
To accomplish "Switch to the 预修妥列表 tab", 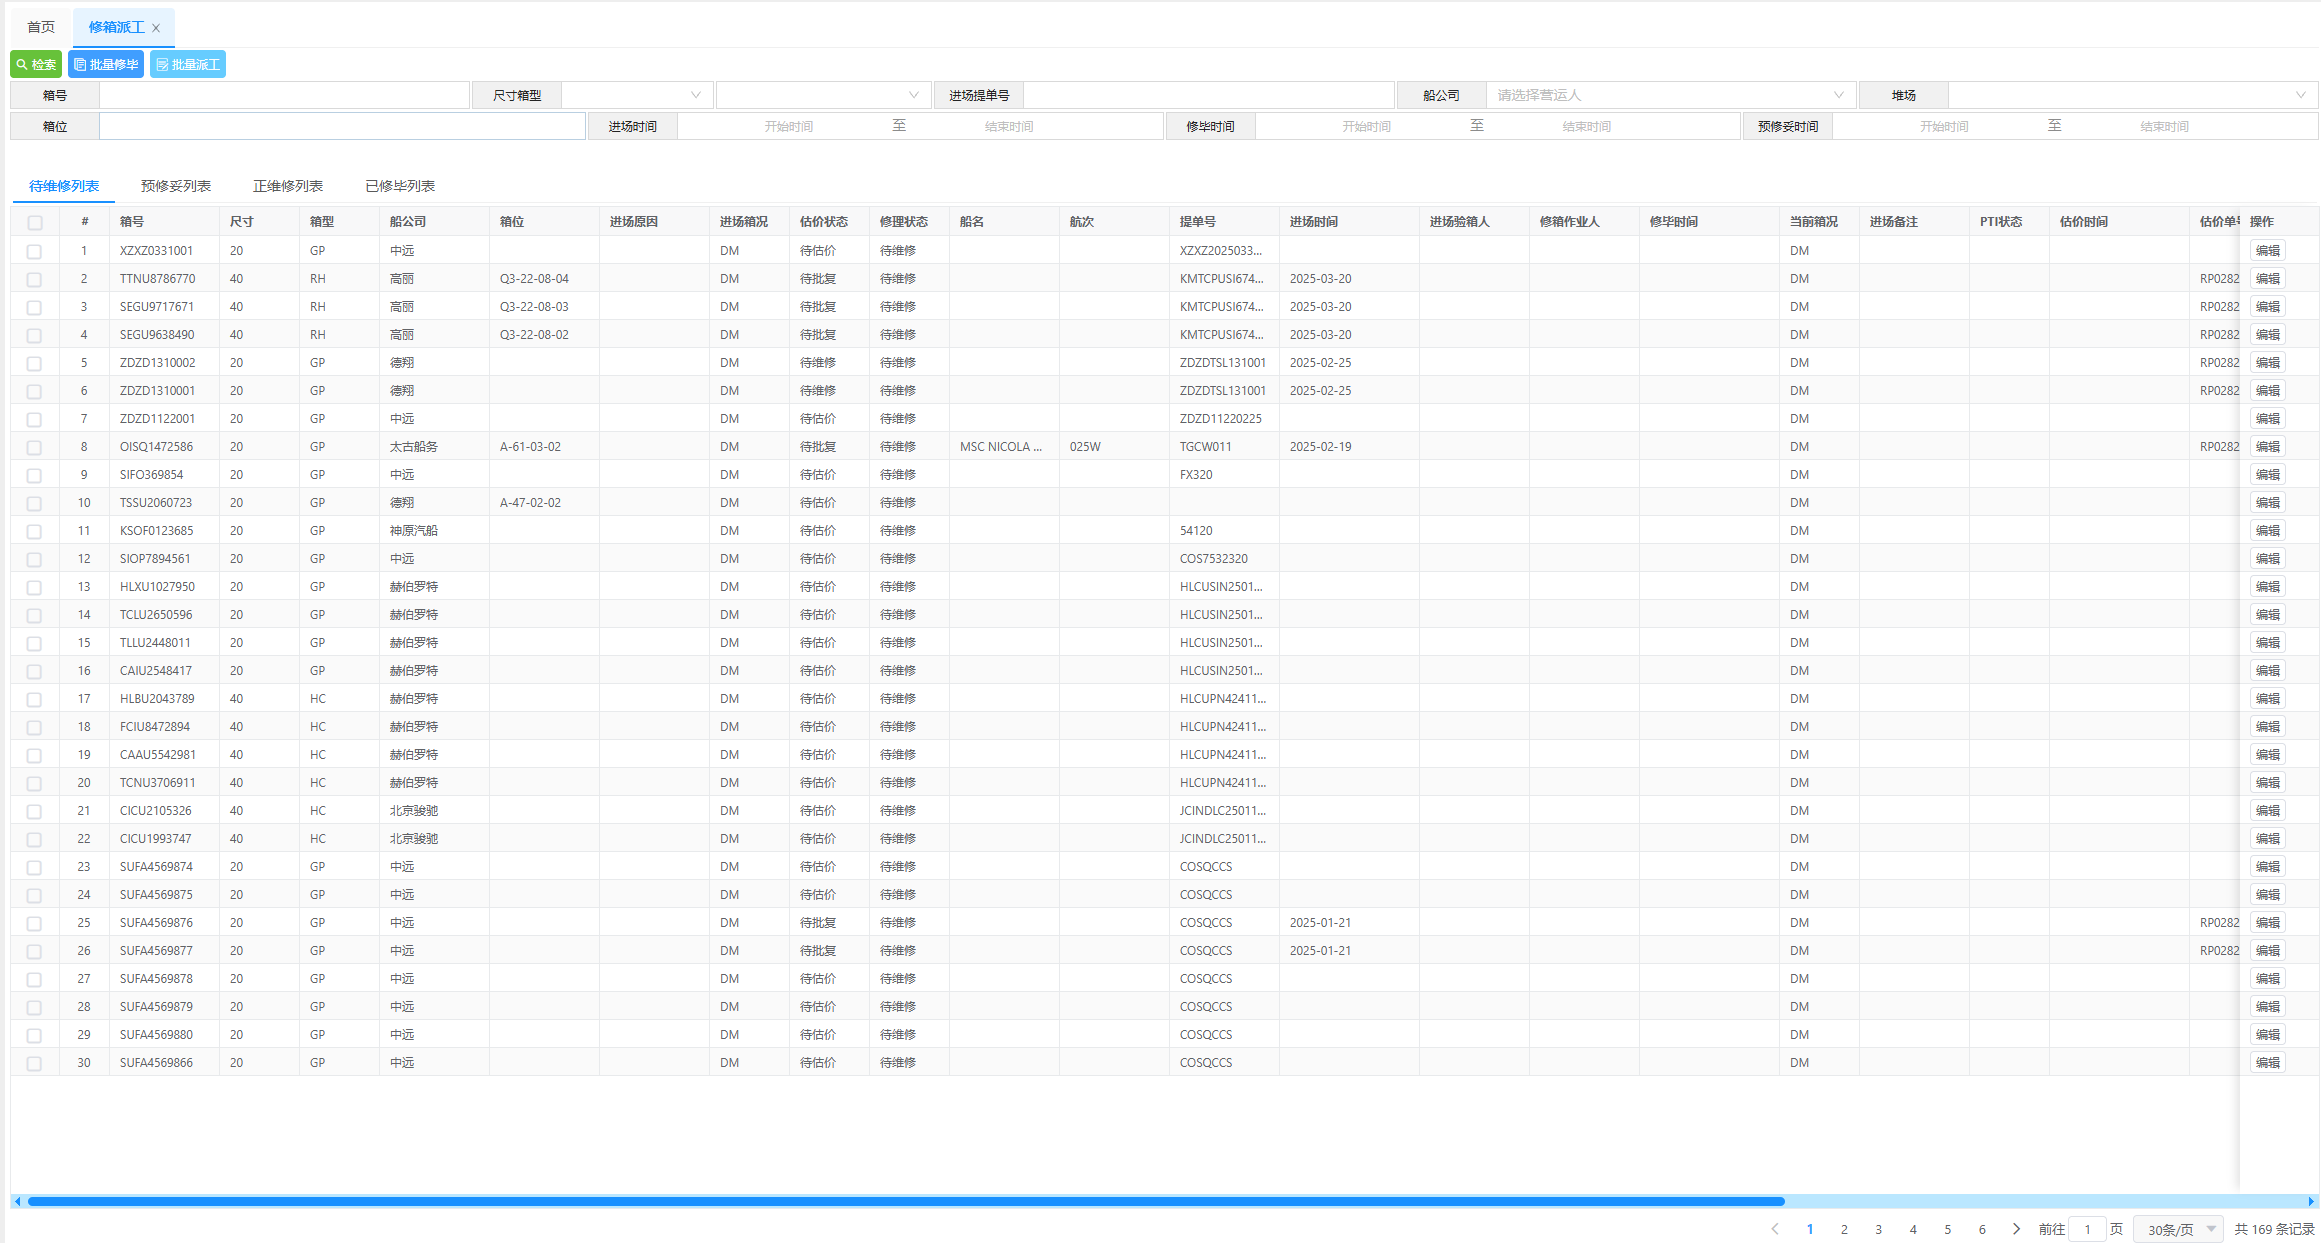I will click(176, 186).
